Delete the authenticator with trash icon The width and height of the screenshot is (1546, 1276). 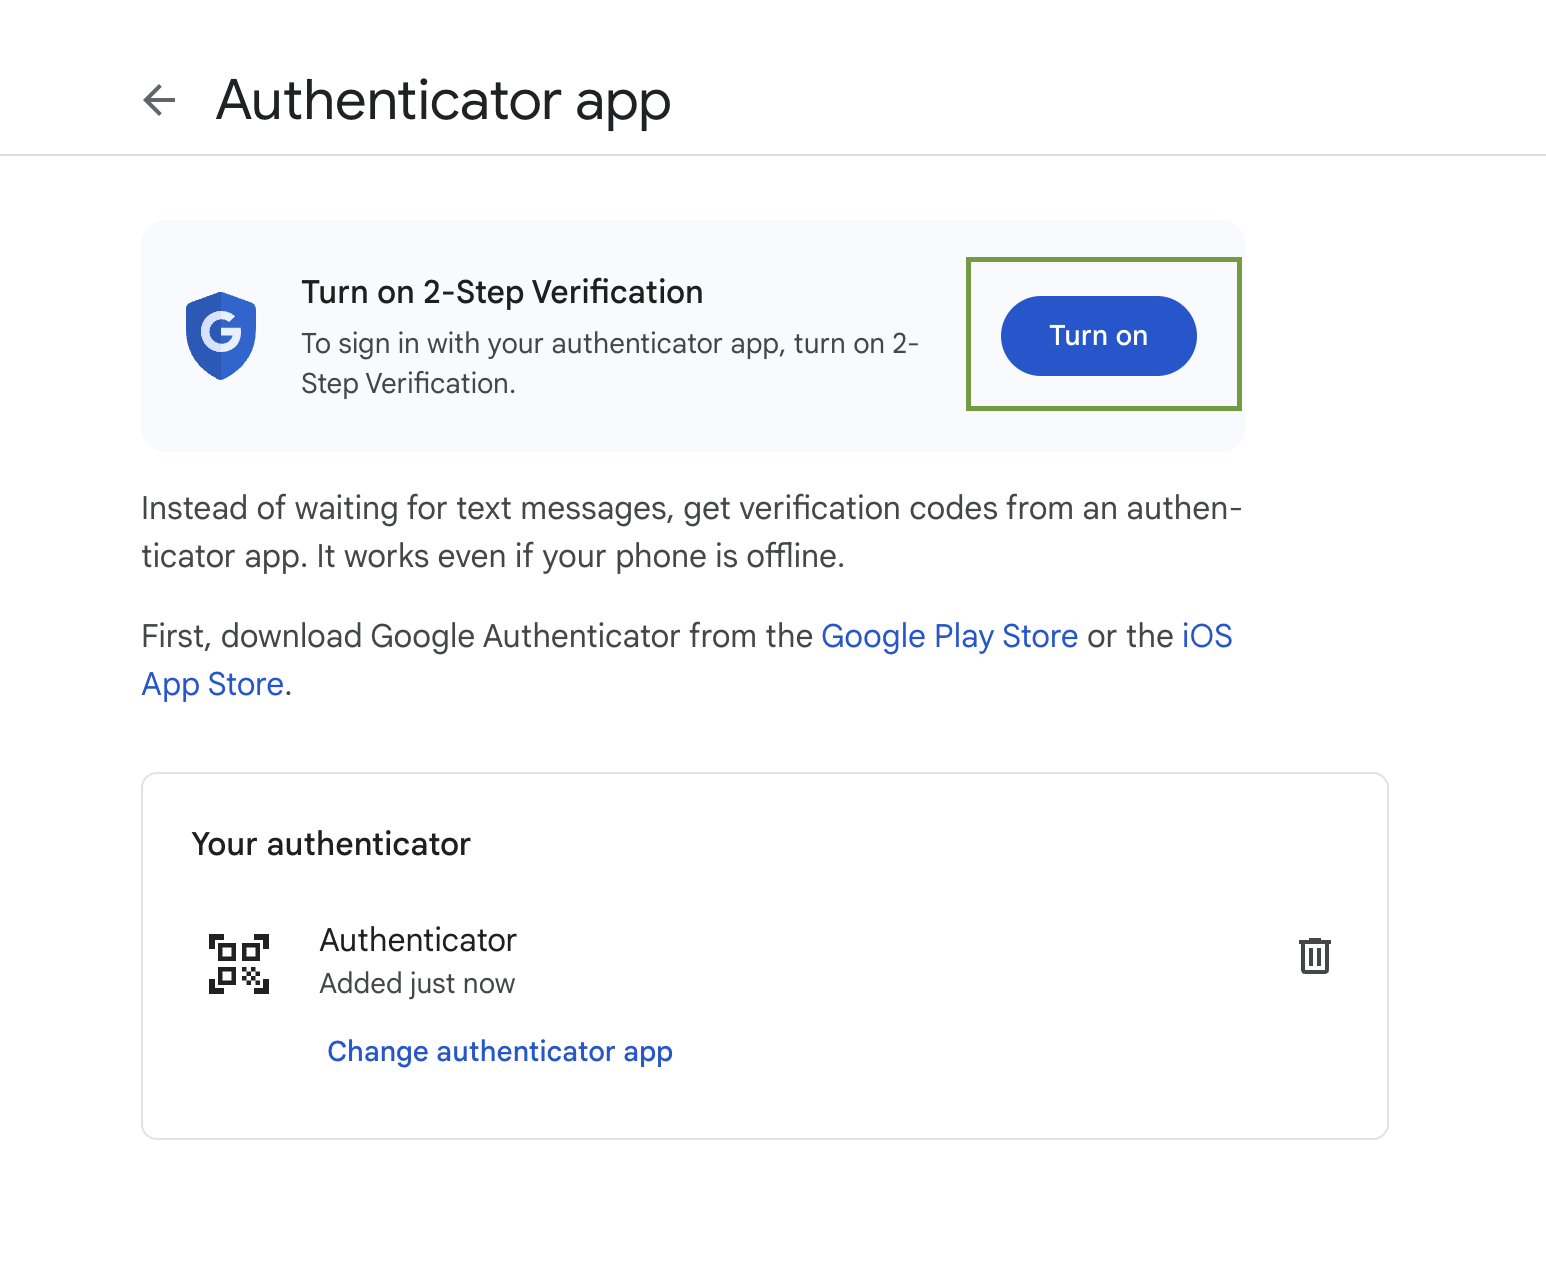[1314, 956]
